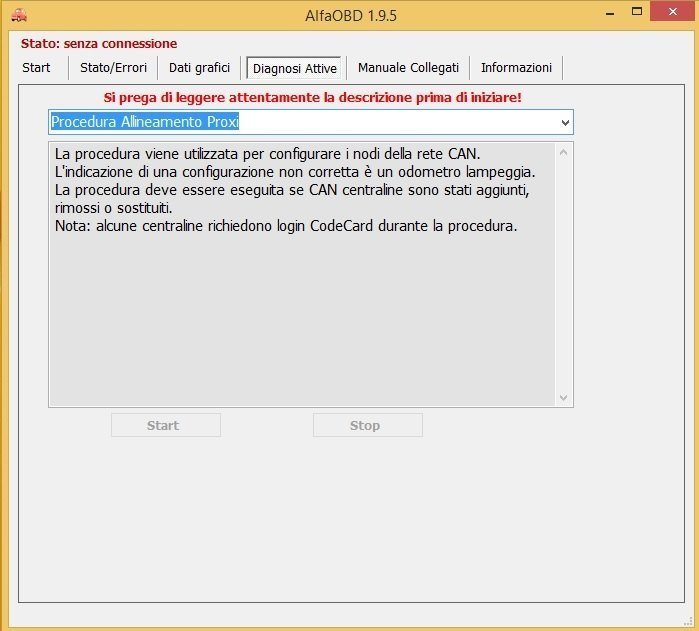The width and height of the screenshot is (699, 631).
Task: Switch to the Informazioni tab
Action: point(516,68)
